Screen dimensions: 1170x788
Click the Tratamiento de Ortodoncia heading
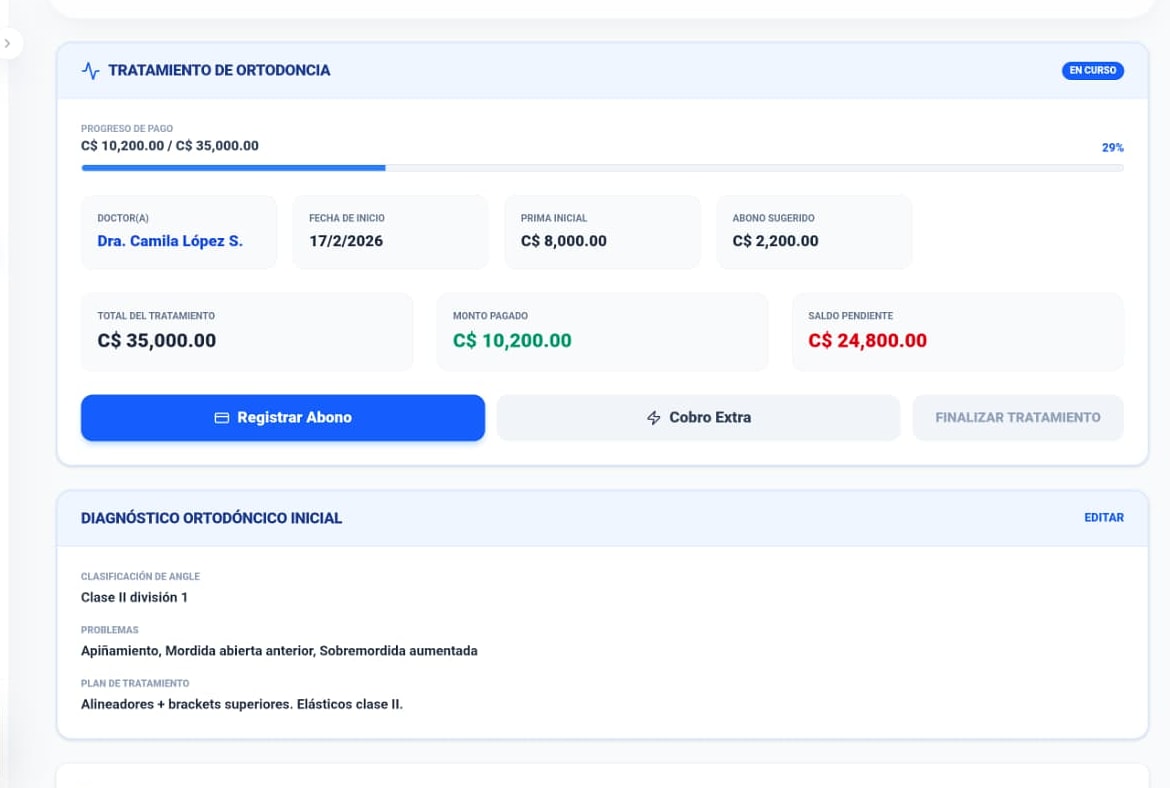[x=219, y=70]
